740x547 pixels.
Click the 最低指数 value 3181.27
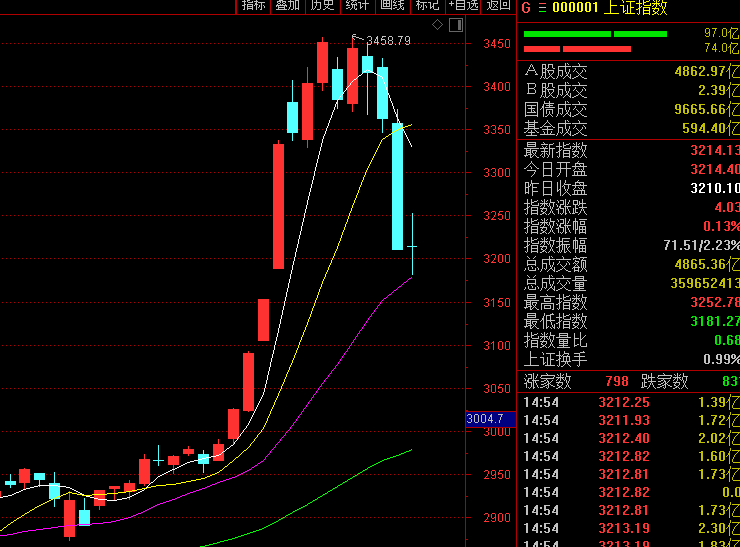point(715,321)
